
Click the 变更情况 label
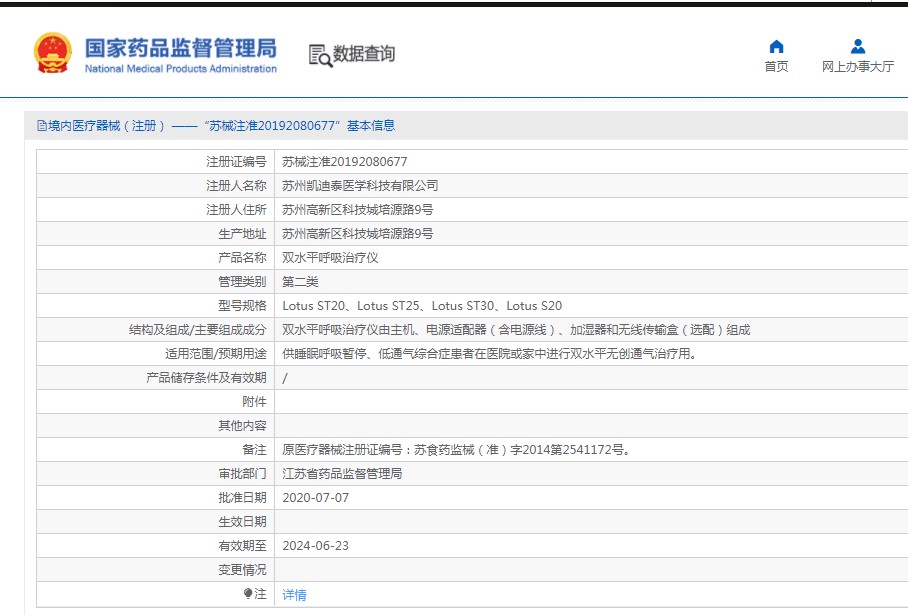click(242, 570)
